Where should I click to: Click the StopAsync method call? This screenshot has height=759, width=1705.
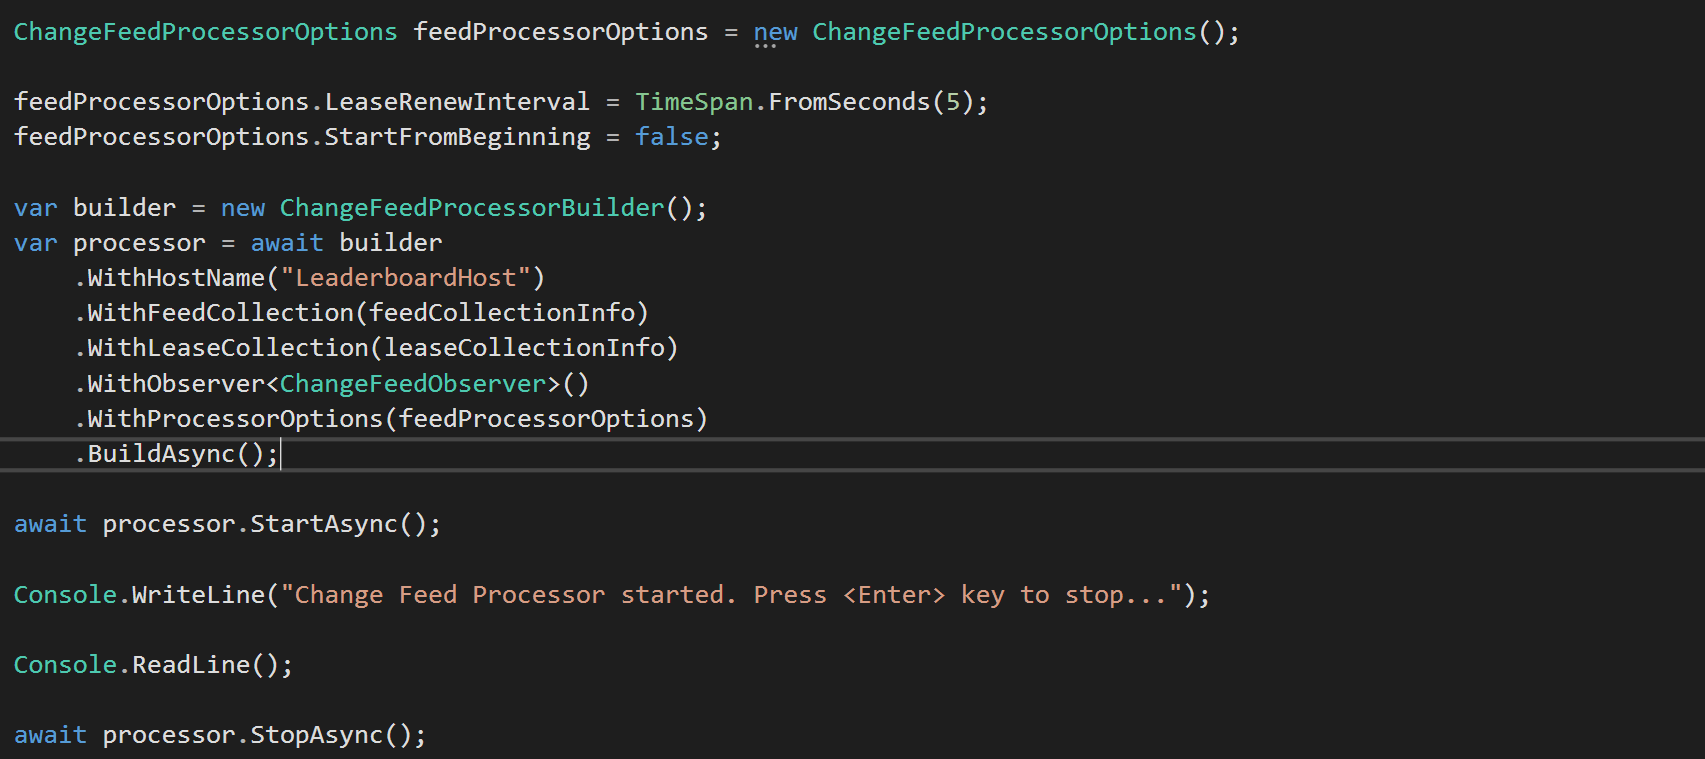tap(316, 735)
